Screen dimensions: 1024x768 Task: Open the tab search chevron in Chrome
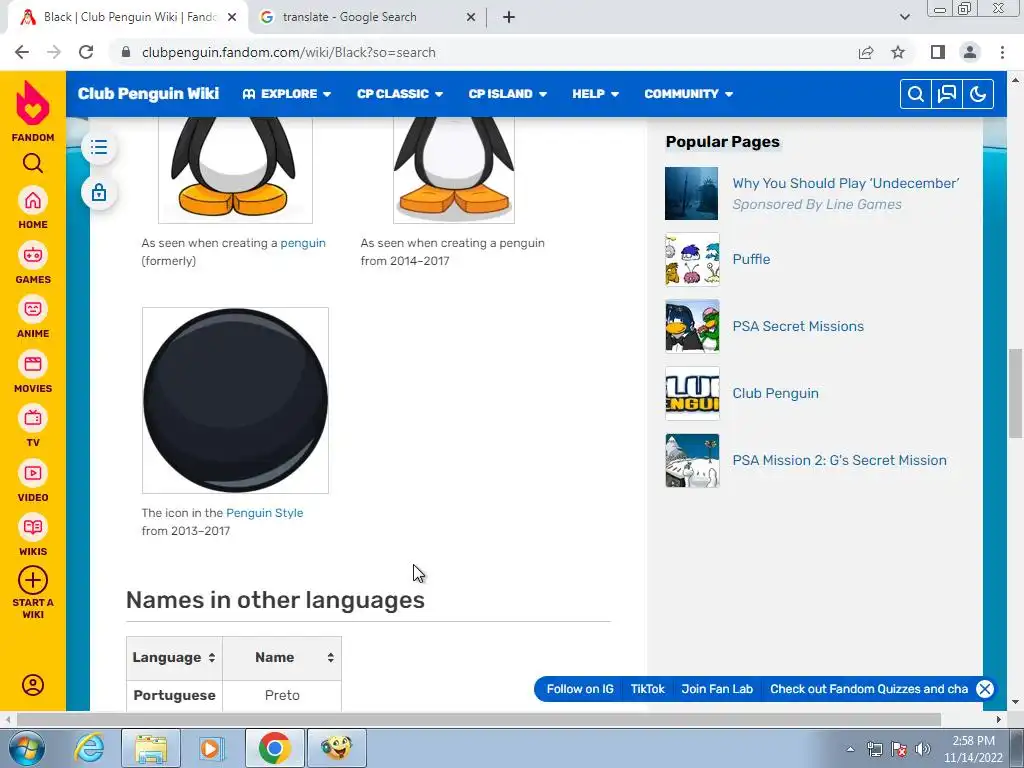[904, 17]
